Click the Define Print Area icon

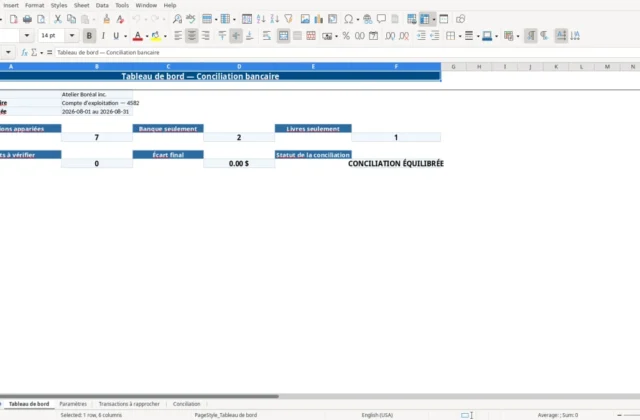click(x=411, y=19)
